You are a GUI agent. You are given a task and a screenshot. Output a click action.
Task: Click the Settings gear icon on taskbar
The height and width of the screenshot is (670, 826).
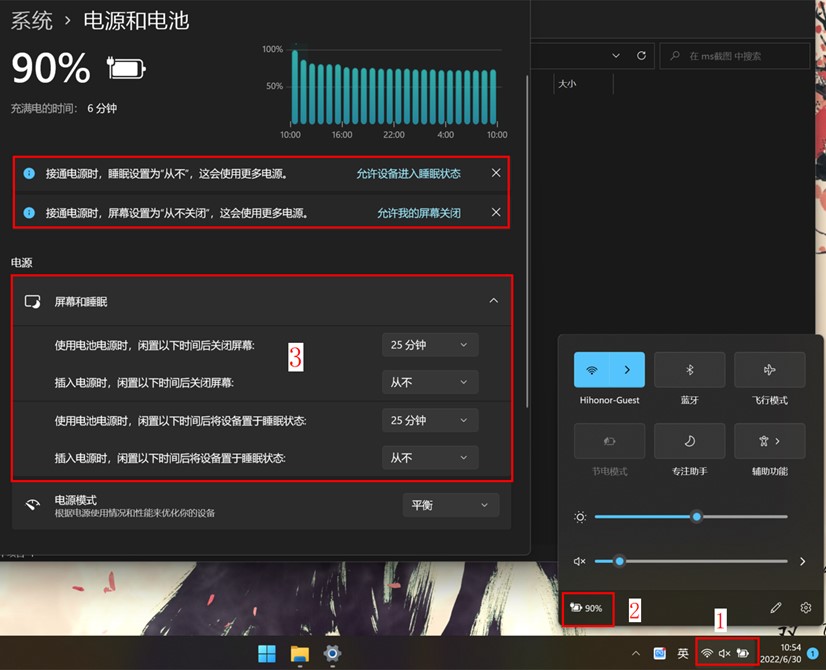332,654
